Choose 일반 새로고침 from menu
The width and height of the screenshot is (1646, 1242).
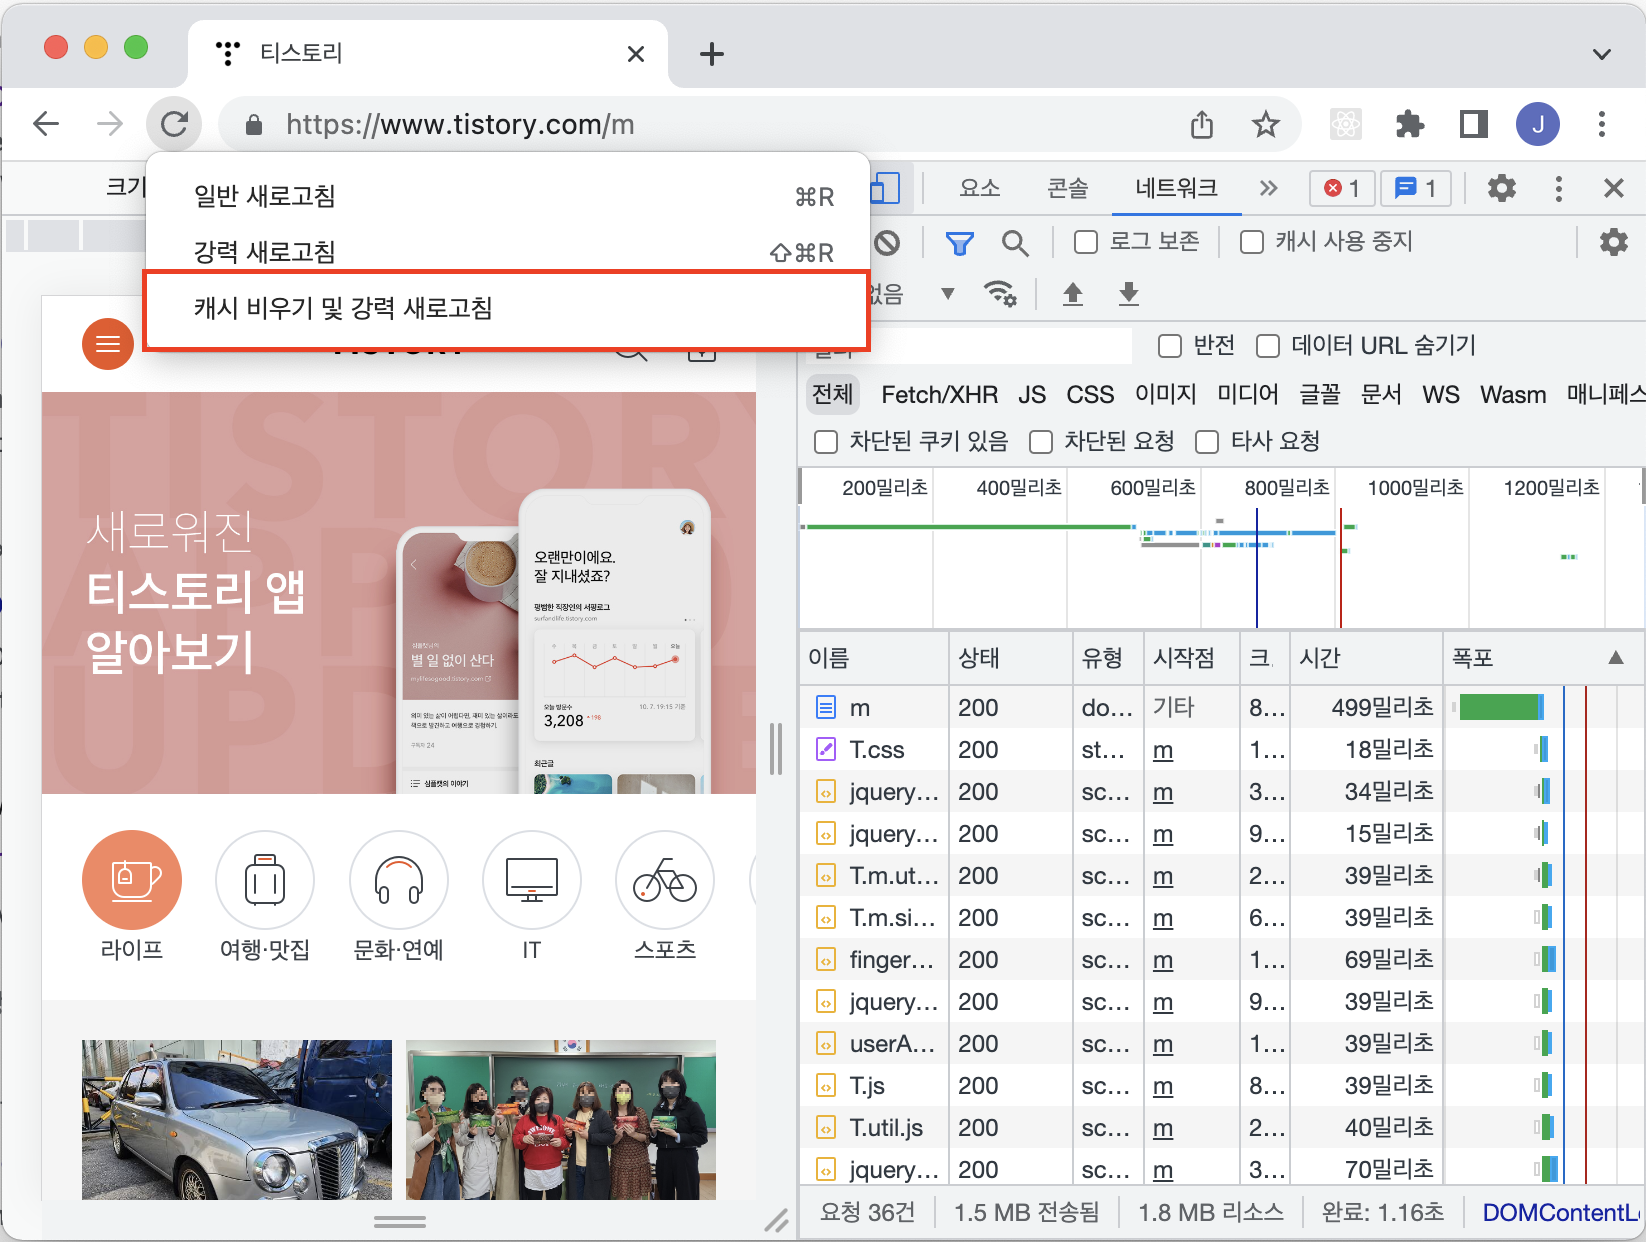[508, 196]
